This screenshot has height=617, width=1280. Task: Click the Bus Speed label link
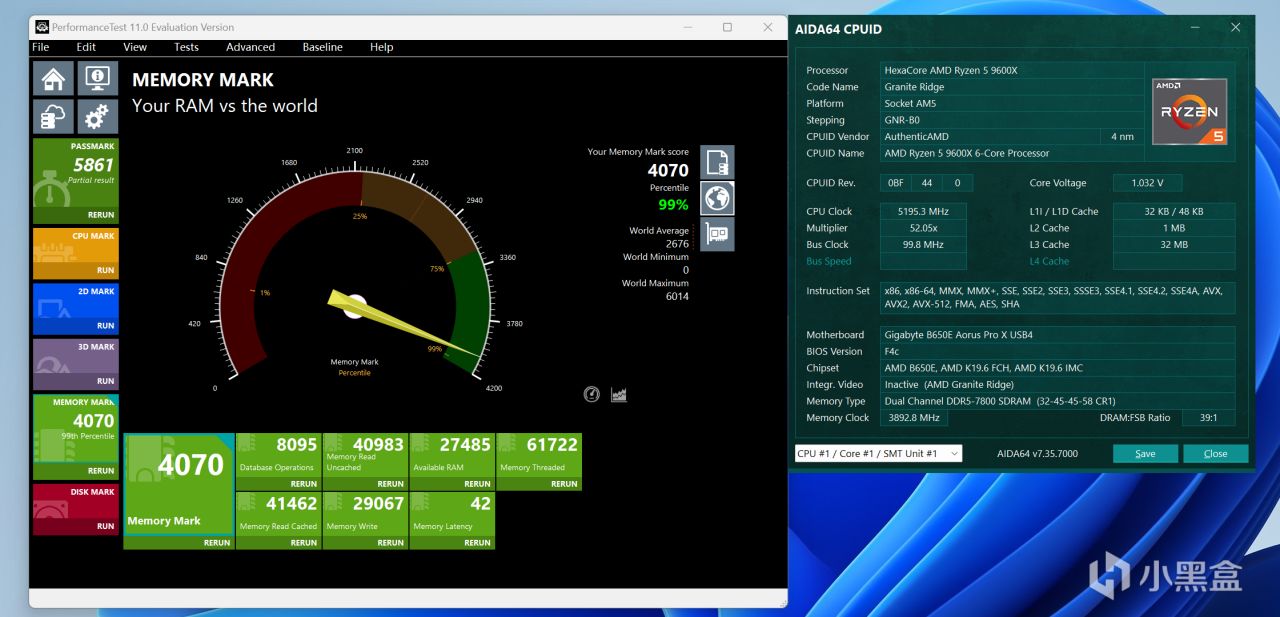pos(829,261)
